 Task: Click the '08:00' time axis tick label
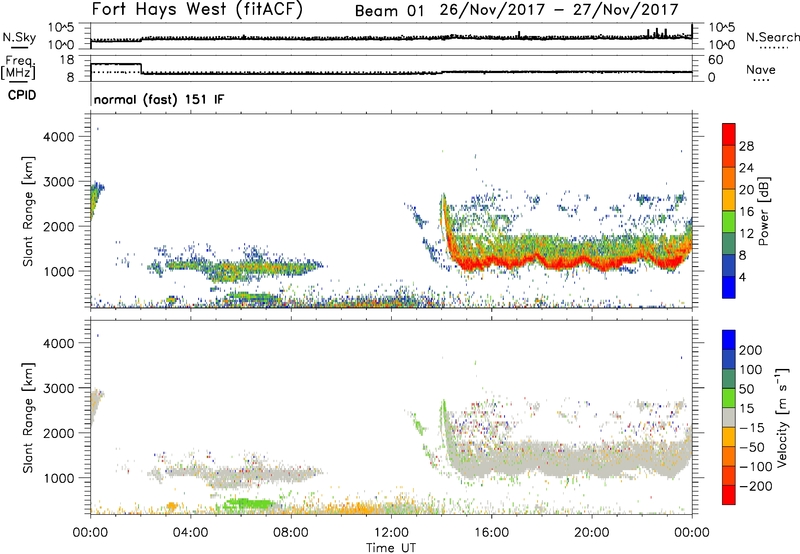[291, 533]
